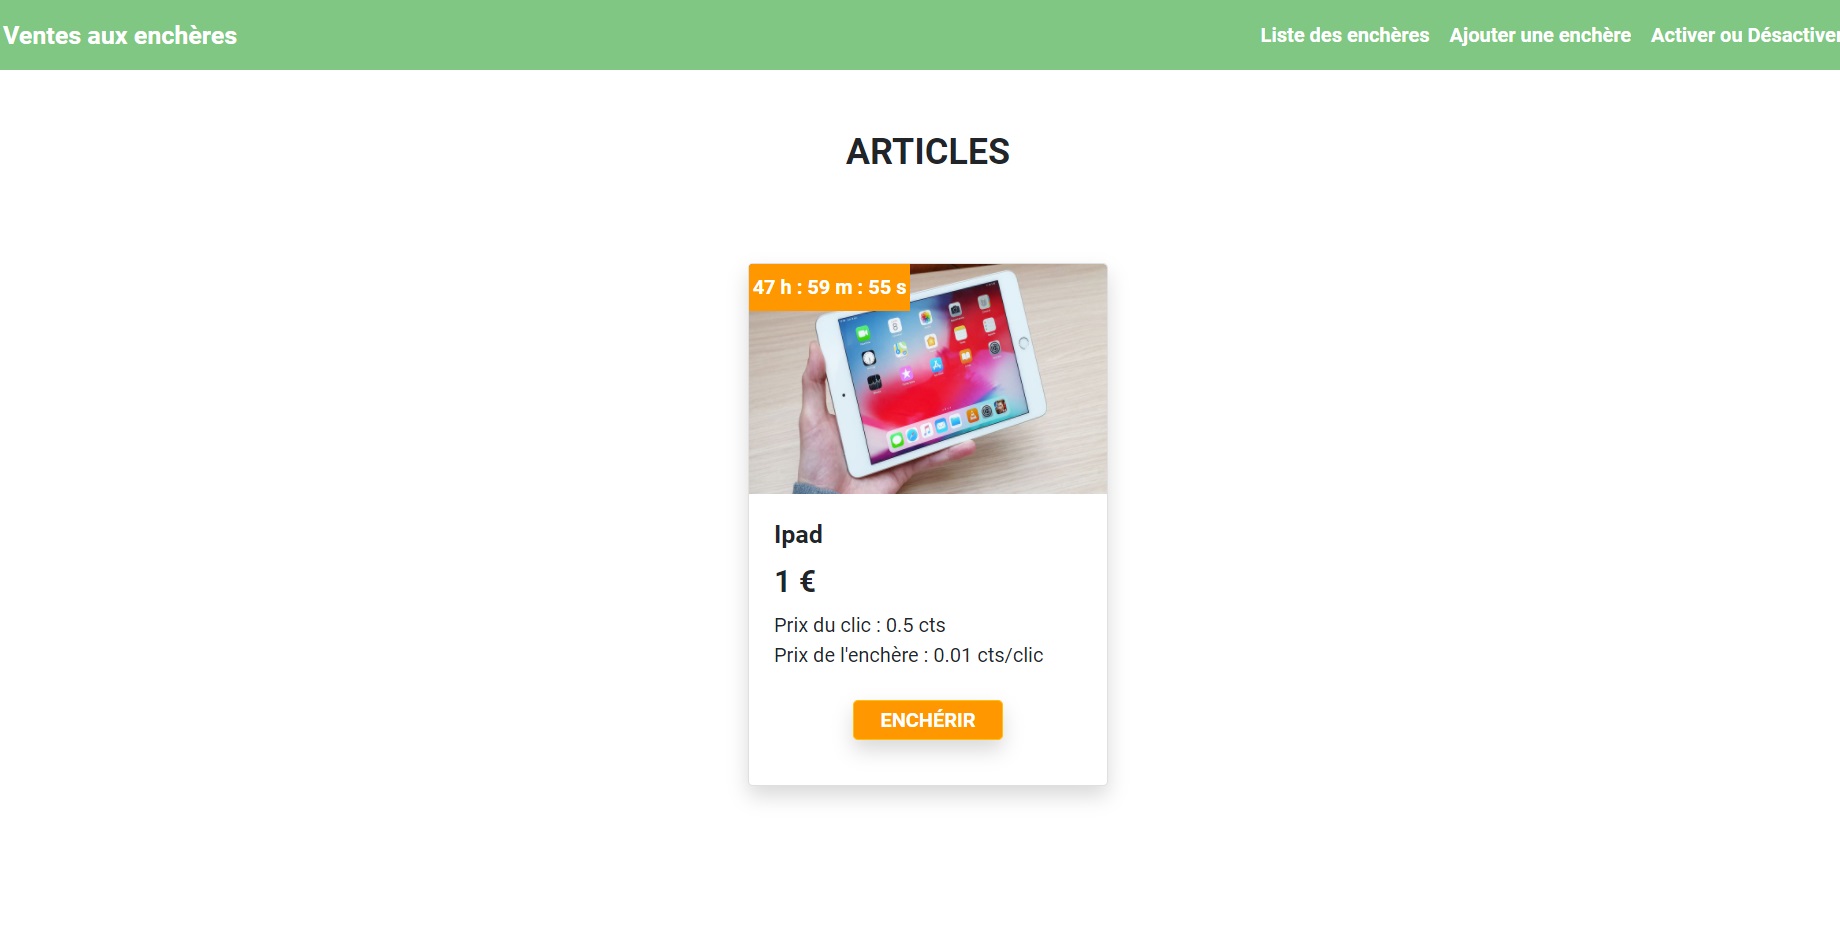Click the 47 h hours in countdown
This screenshot has height=937, width=1840.
click(772, 287)
